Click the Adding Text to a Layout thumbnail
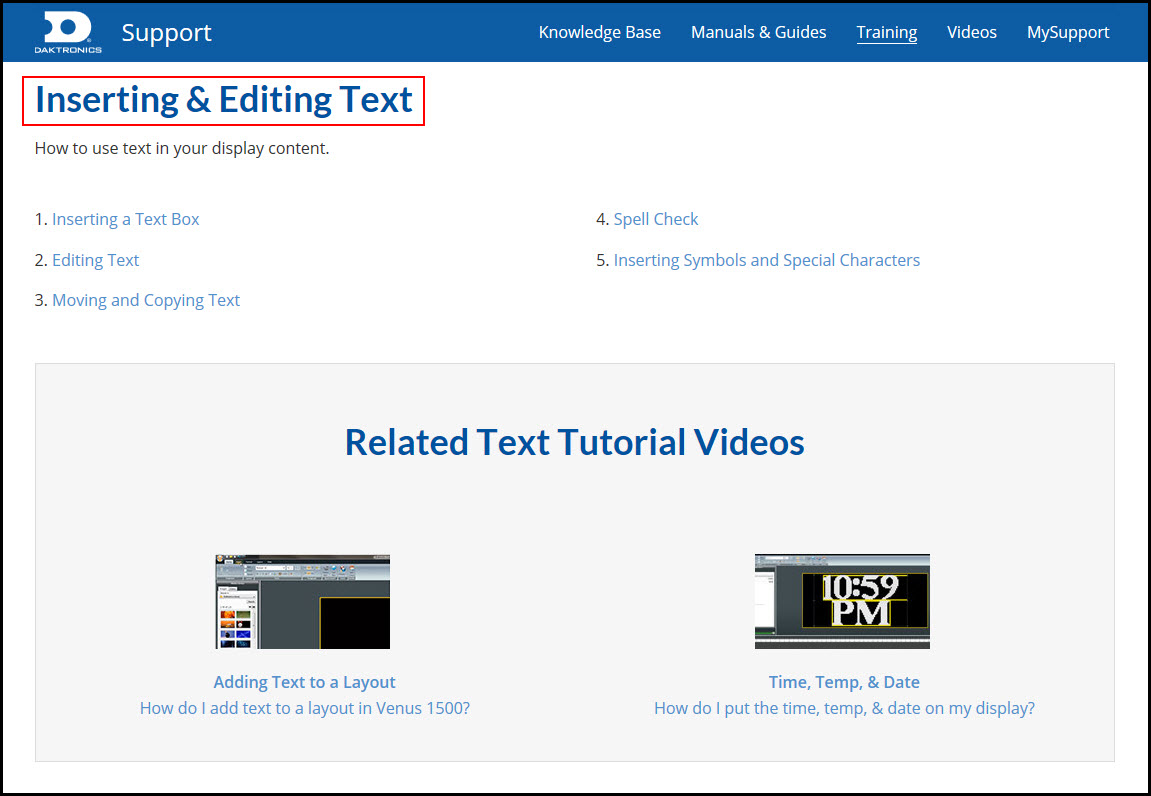The height and width of the screenshot is (796, 1151). 301,600
